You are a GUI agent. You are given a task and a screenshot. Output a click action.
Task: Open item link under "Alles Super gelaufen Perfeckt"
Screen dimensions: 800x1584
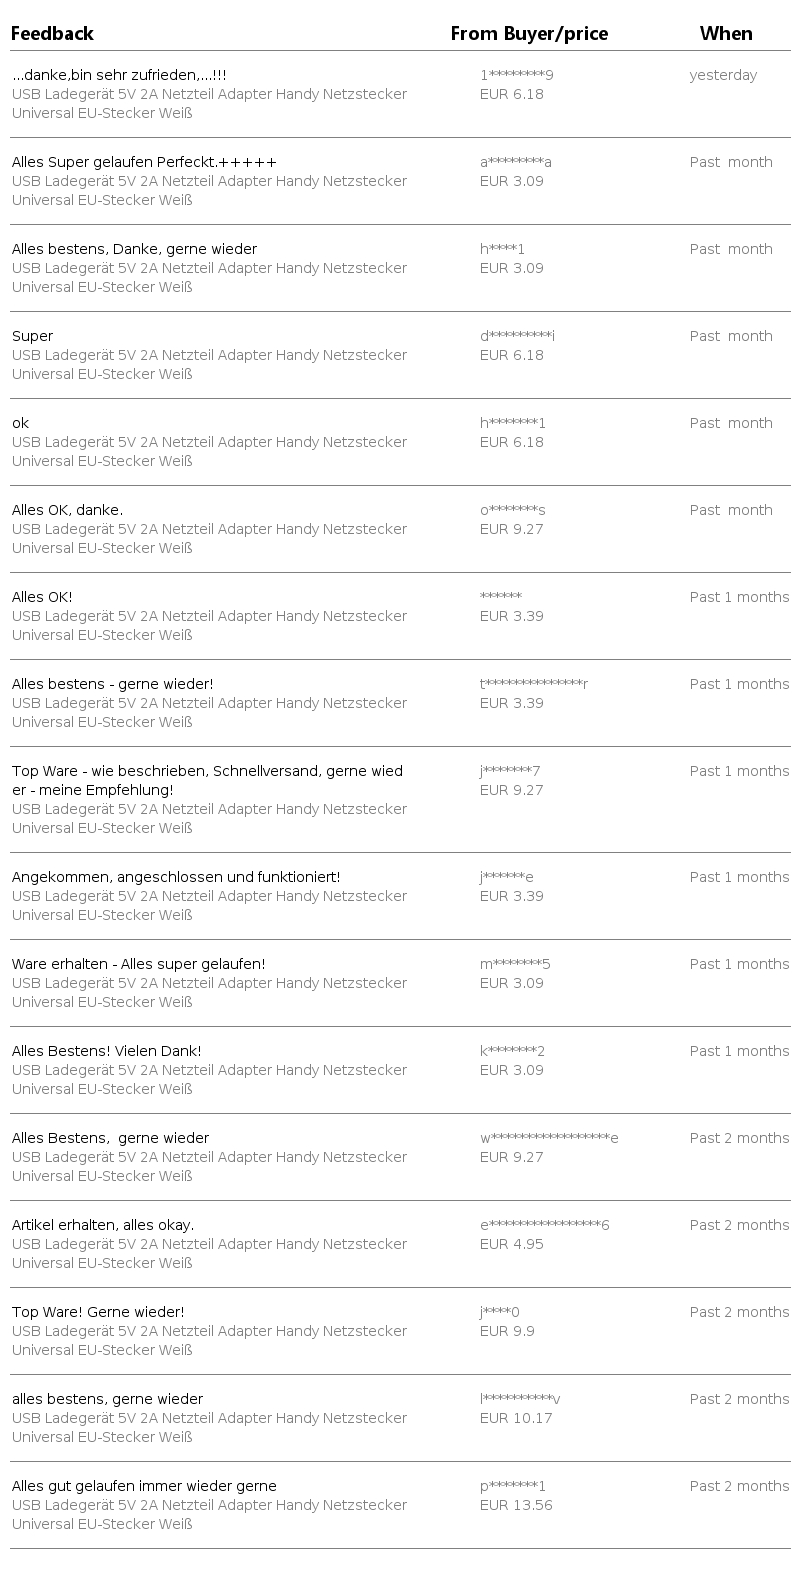(x=209, y=190)
